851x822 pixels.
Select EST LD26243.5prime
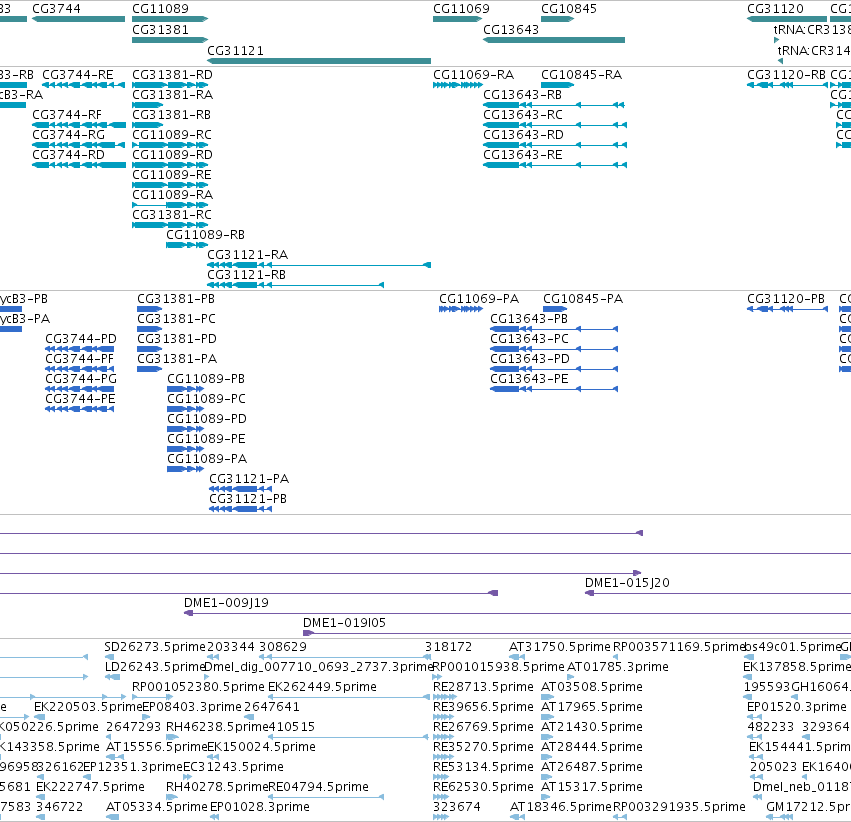tap(155, 667)
